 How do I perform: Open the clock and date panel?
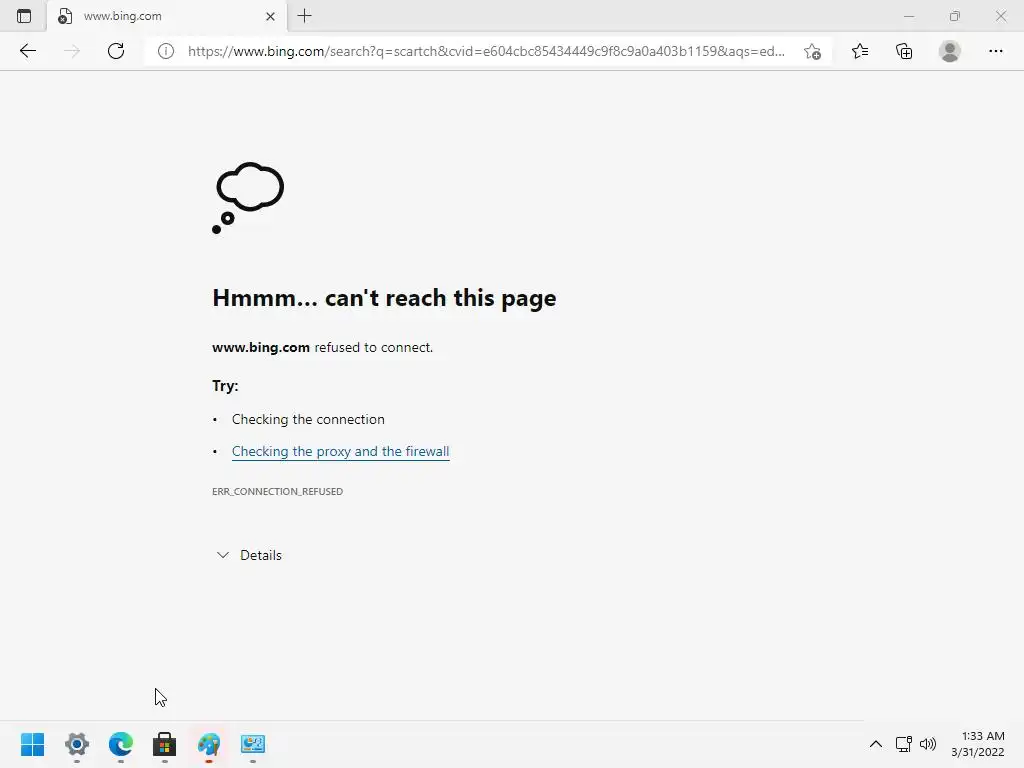978,744
